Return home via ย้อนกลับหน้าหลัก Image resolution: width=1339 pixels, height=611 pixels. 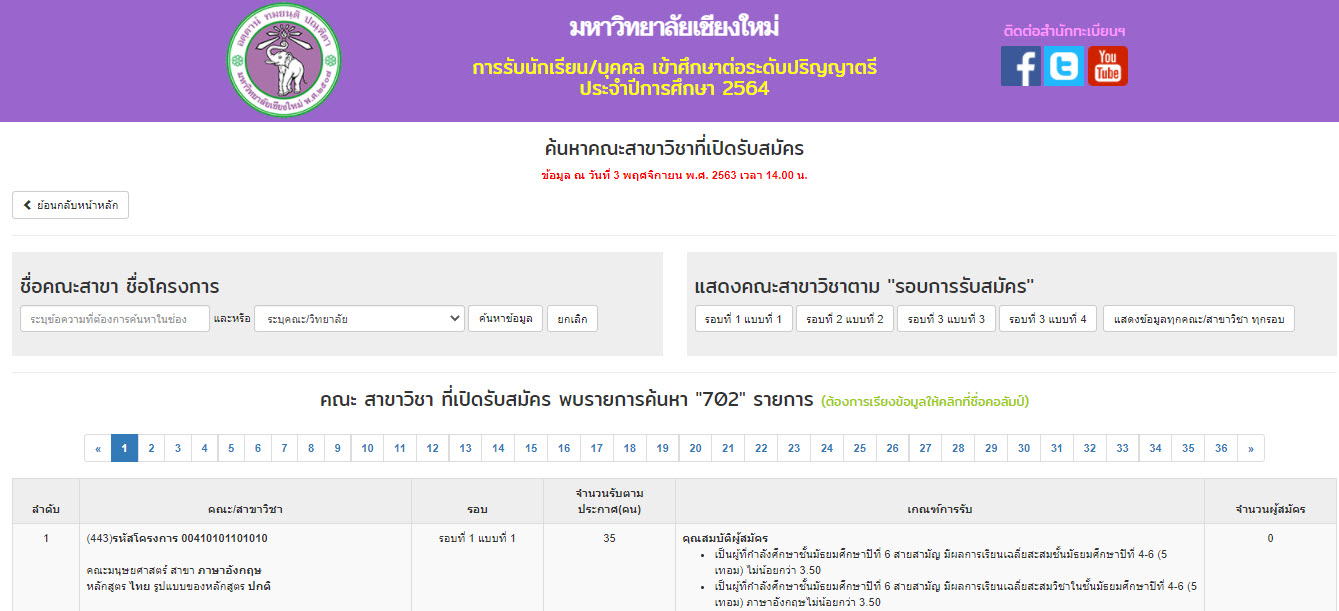click(68, 204)
